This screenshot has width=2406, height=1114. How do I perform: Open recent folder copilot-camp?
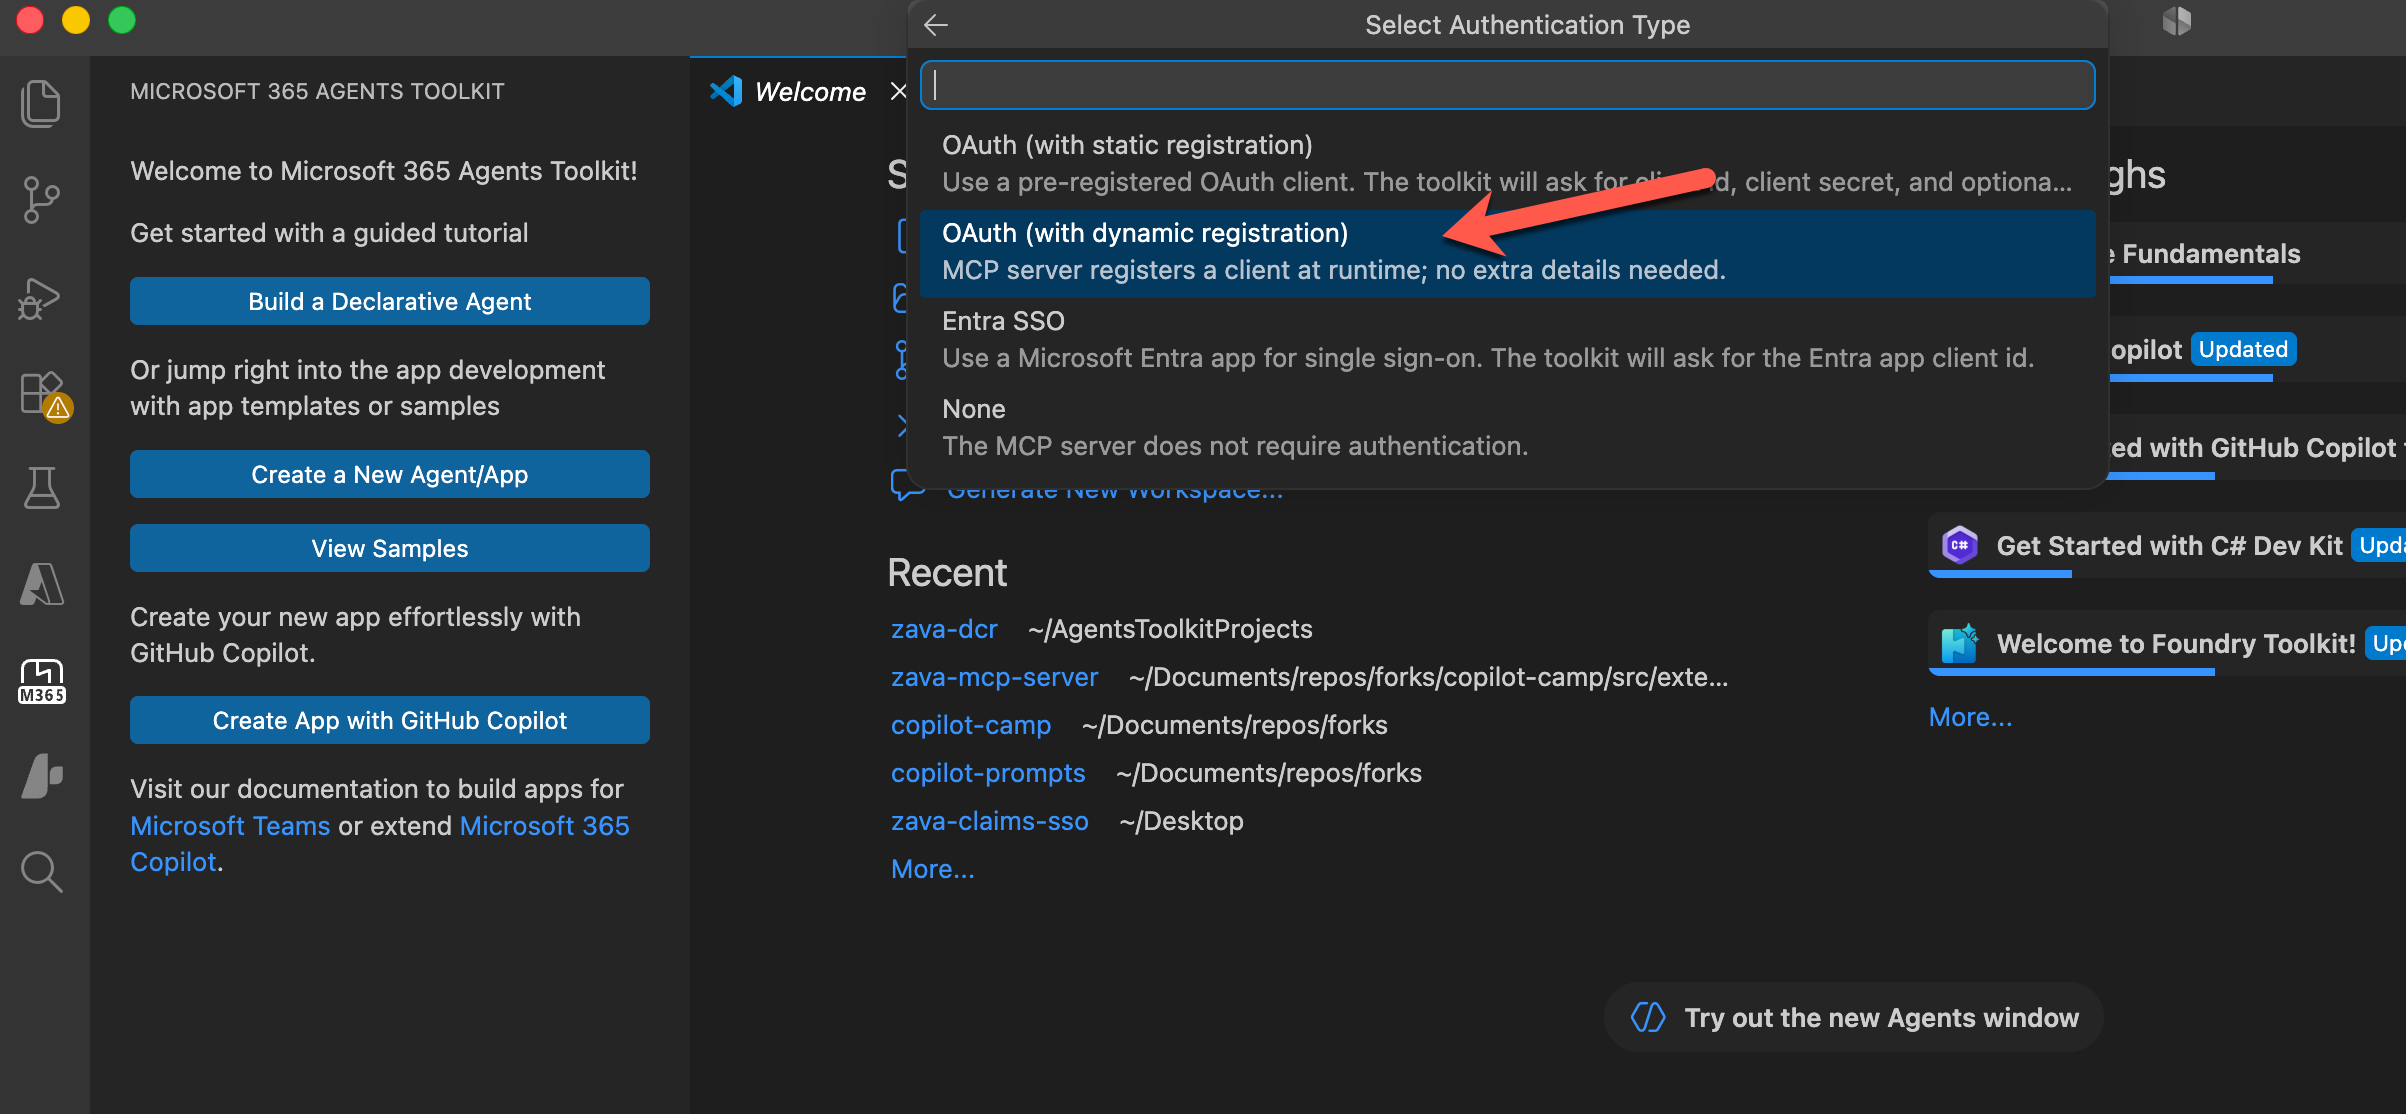(971, 725)
